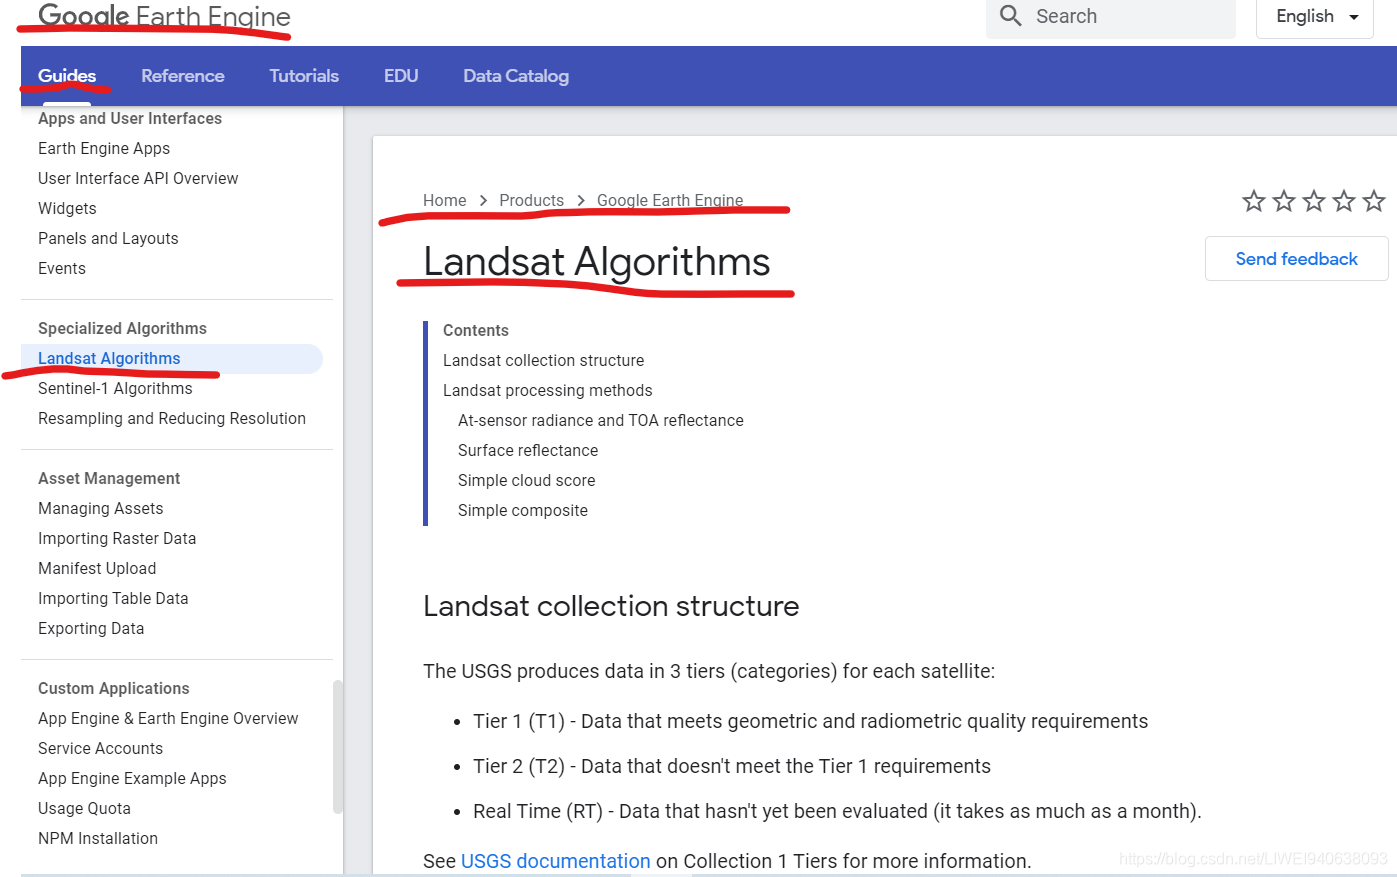Open App Engine & Earth Engine Overview

168,718
